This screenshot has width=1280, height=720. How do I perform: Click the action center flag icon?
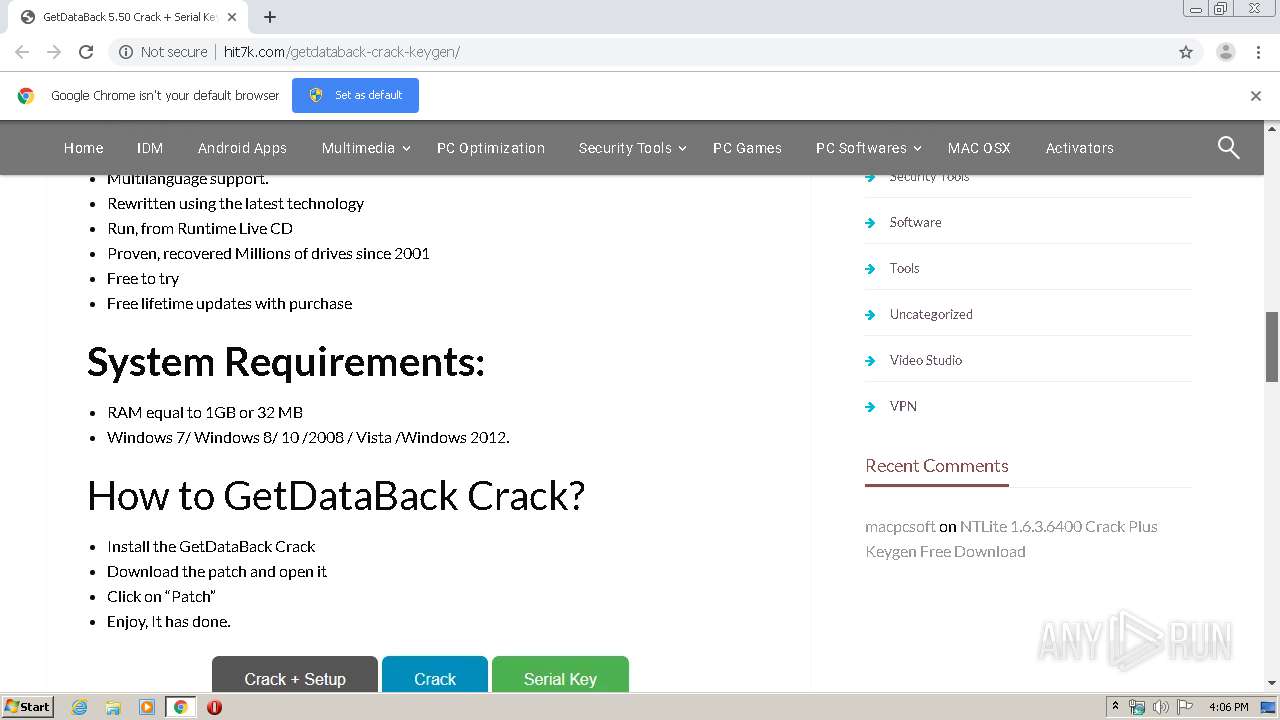pos(1184,707)
